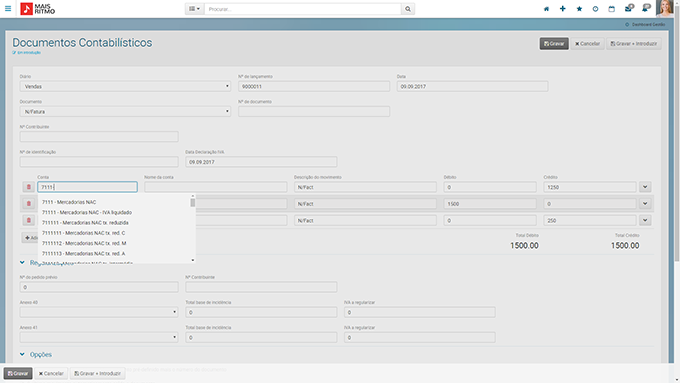Click top Gravar save button
680x383 pixels.
coord(554,43)
